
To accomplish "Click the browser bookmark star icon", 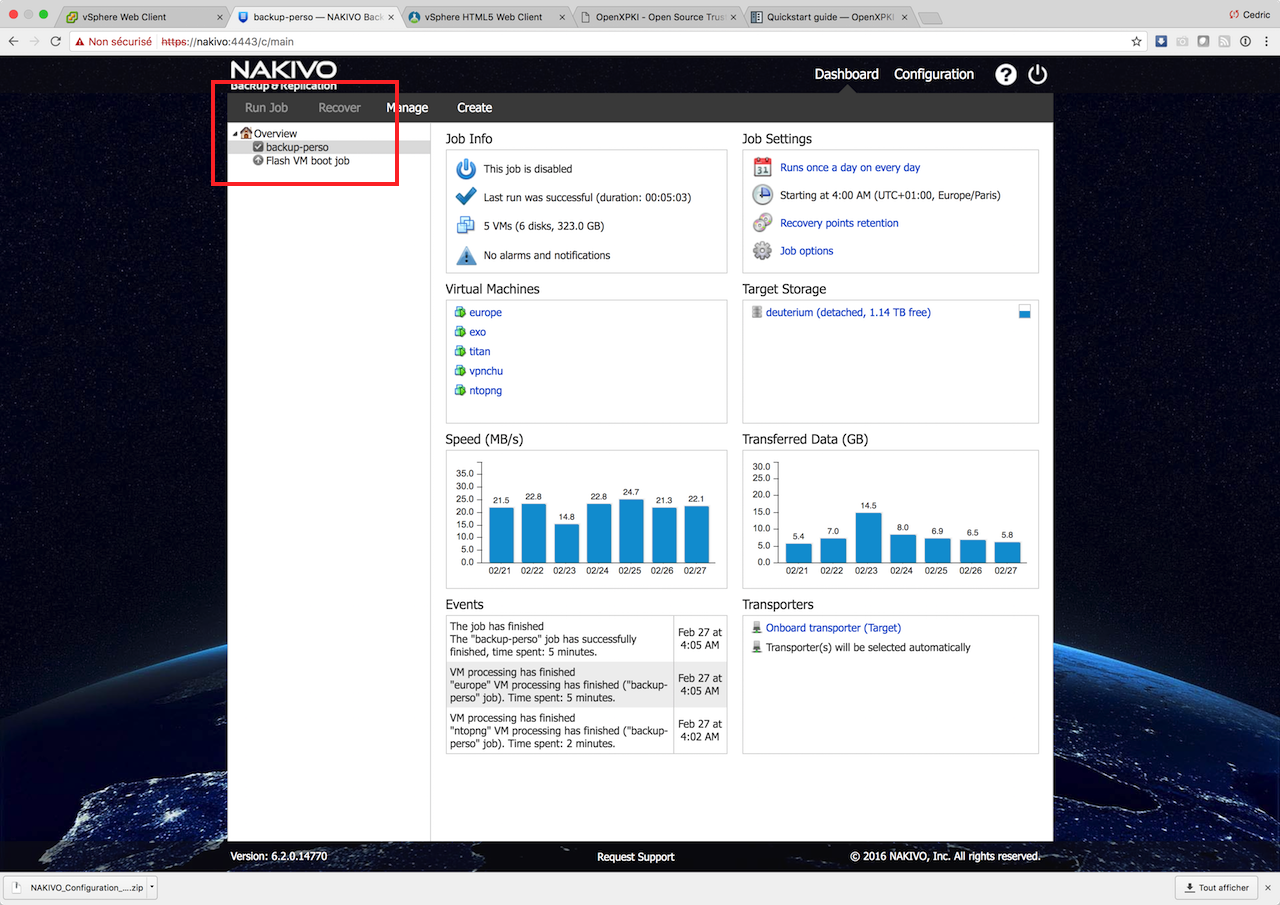I will pos(1136,42).
